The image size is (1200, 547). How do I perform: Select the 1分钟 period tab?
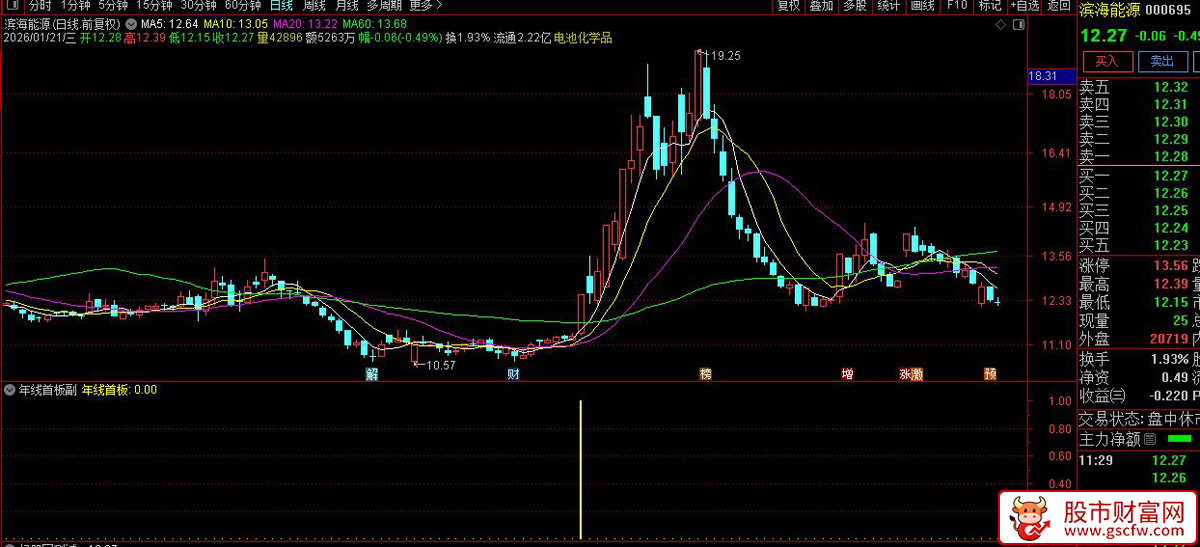click(75, 6)
